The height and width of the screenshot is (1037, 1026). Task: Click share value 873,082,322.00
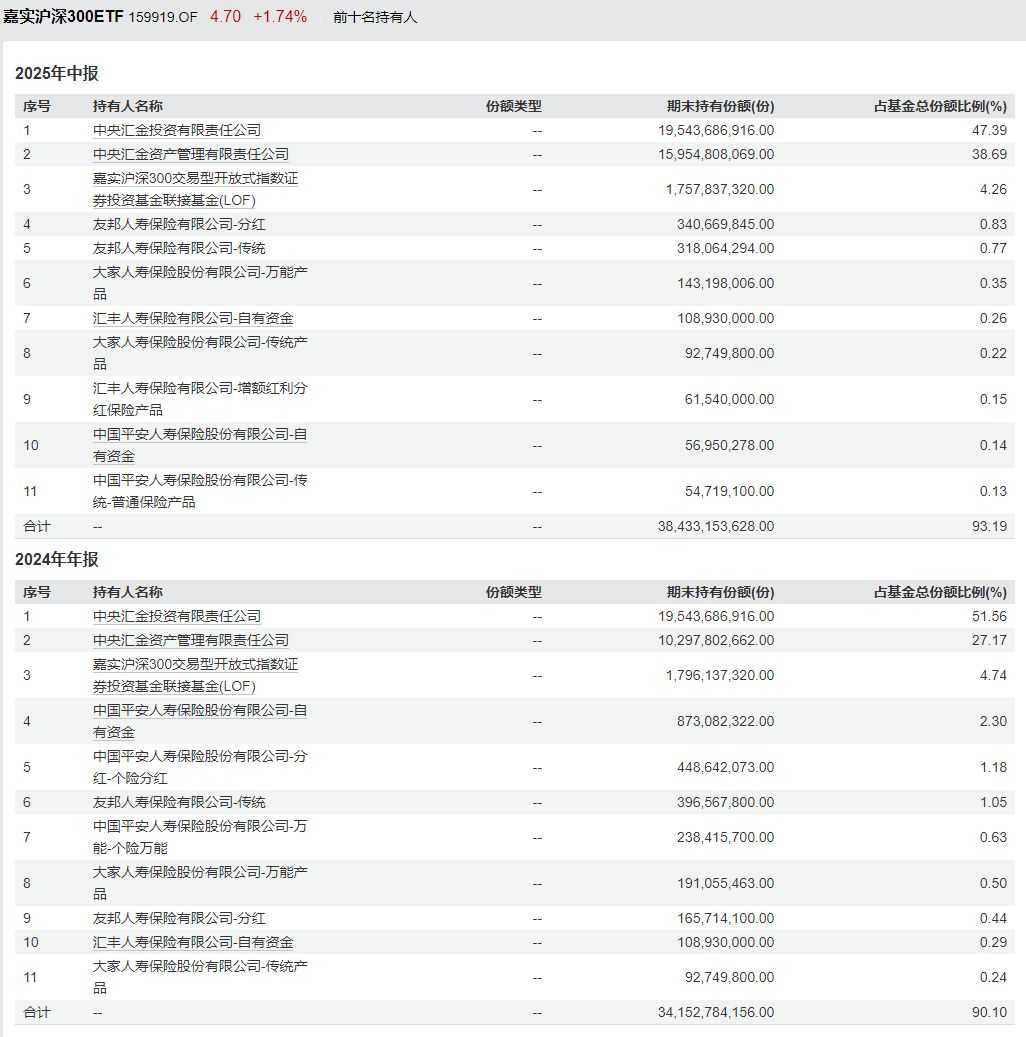point(726,721)
